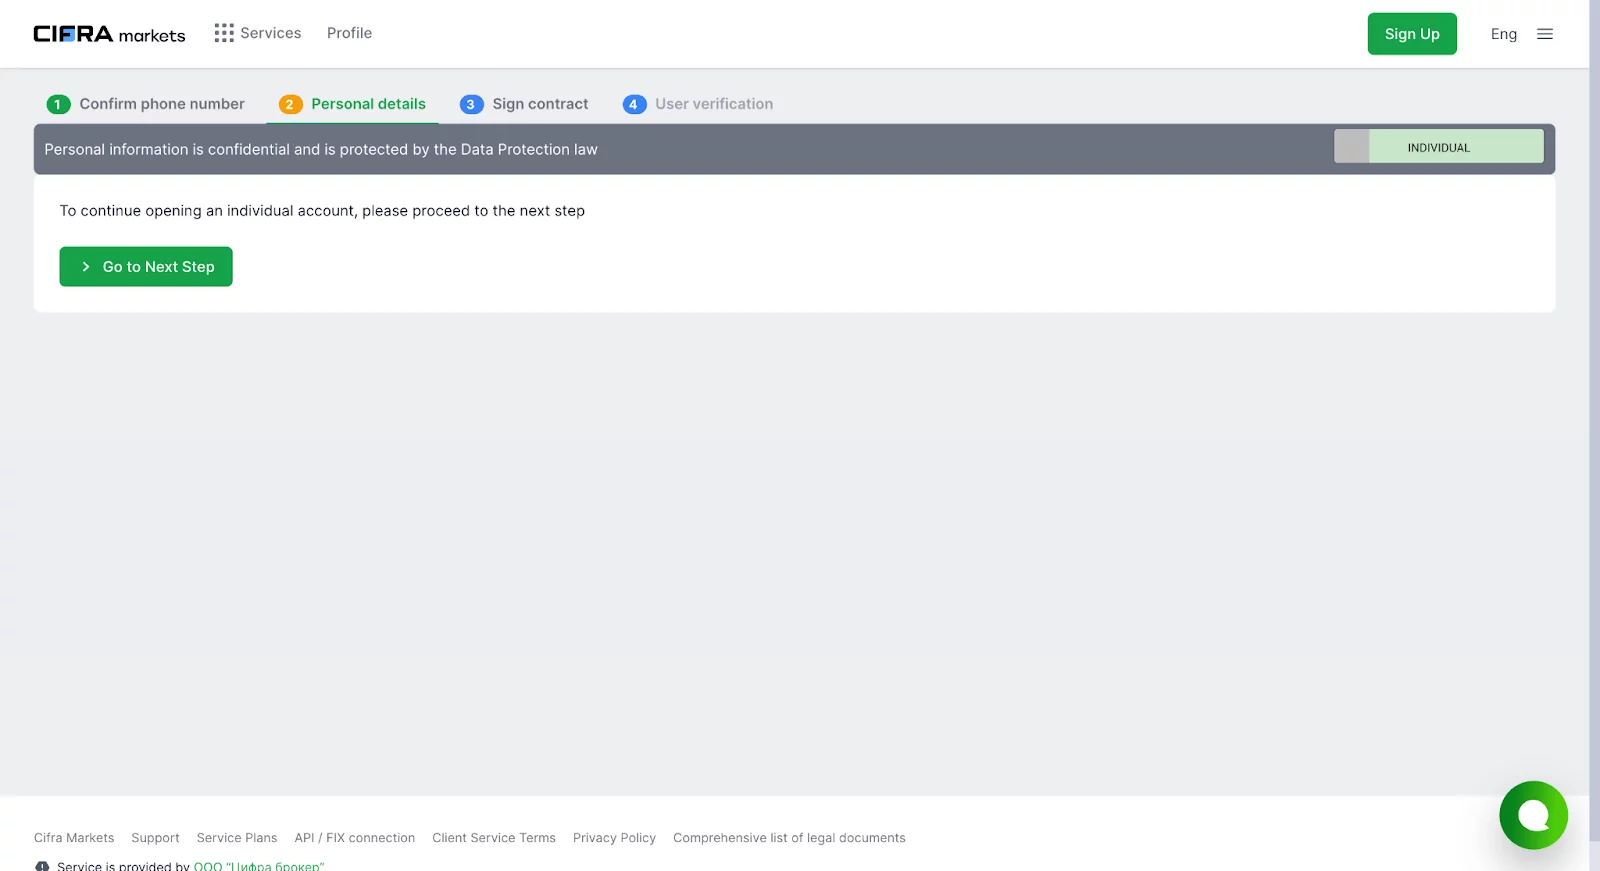
Task: Switch to Sign contract tab
Action: point(540,104)
